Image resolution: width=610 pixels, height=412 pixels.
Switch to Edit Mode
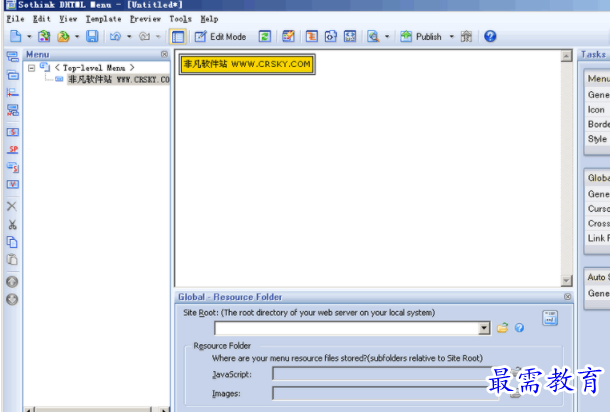click(220, 37)
